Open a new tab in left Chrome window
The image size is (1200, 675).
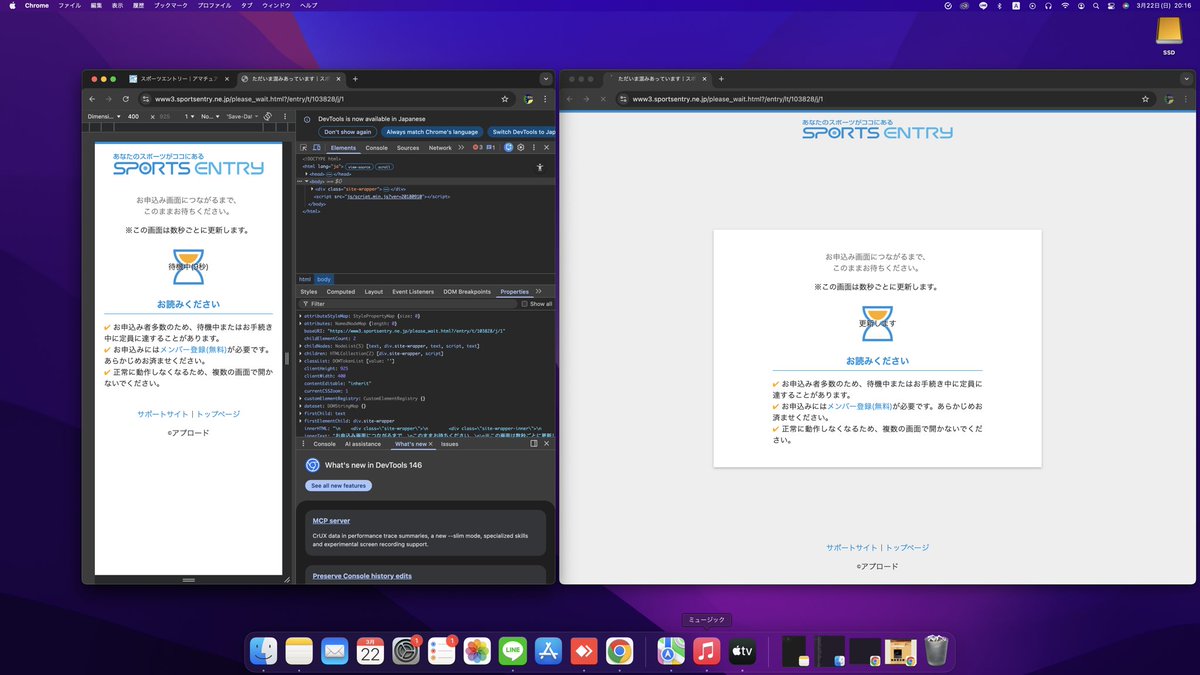pos(355,78)
